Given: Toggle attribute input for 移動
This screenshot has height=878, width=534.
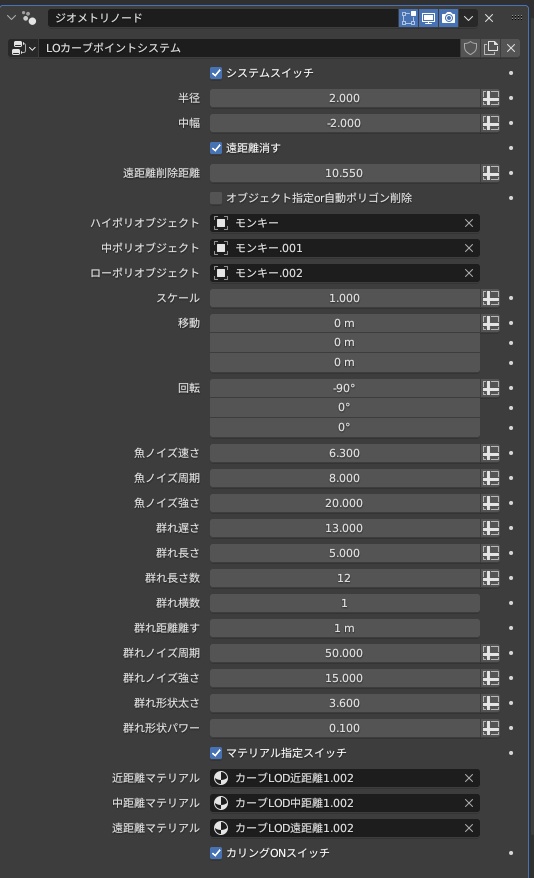Looking at the screenshot, I should (x=491, y=323).
